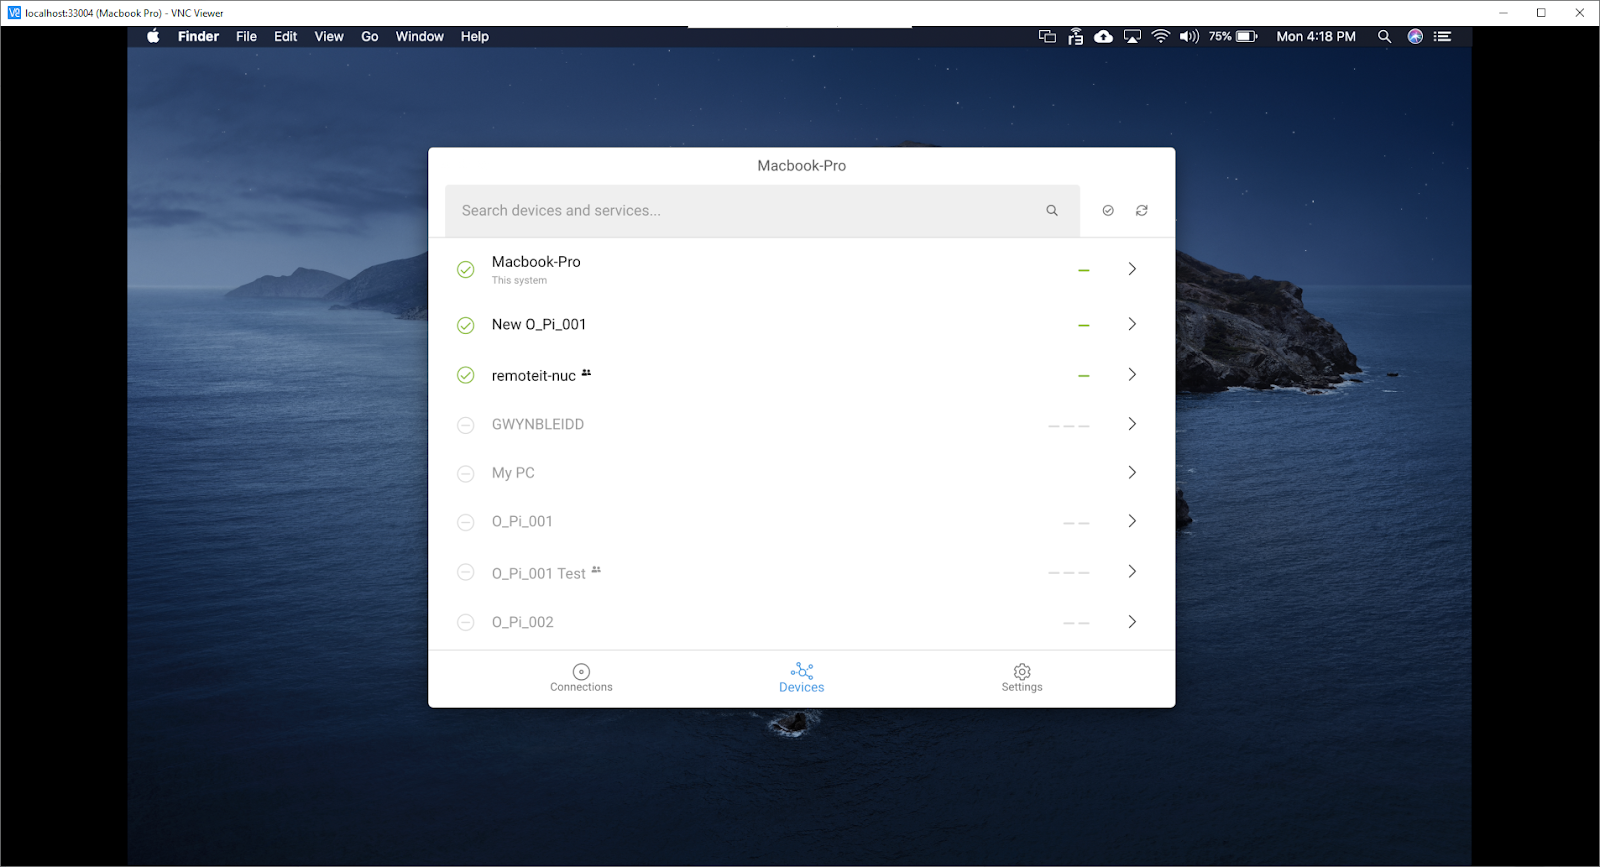Click the gray service dashes for O_Pi_001
The image size is (1600, 867).
click(x=1077, y=524)
